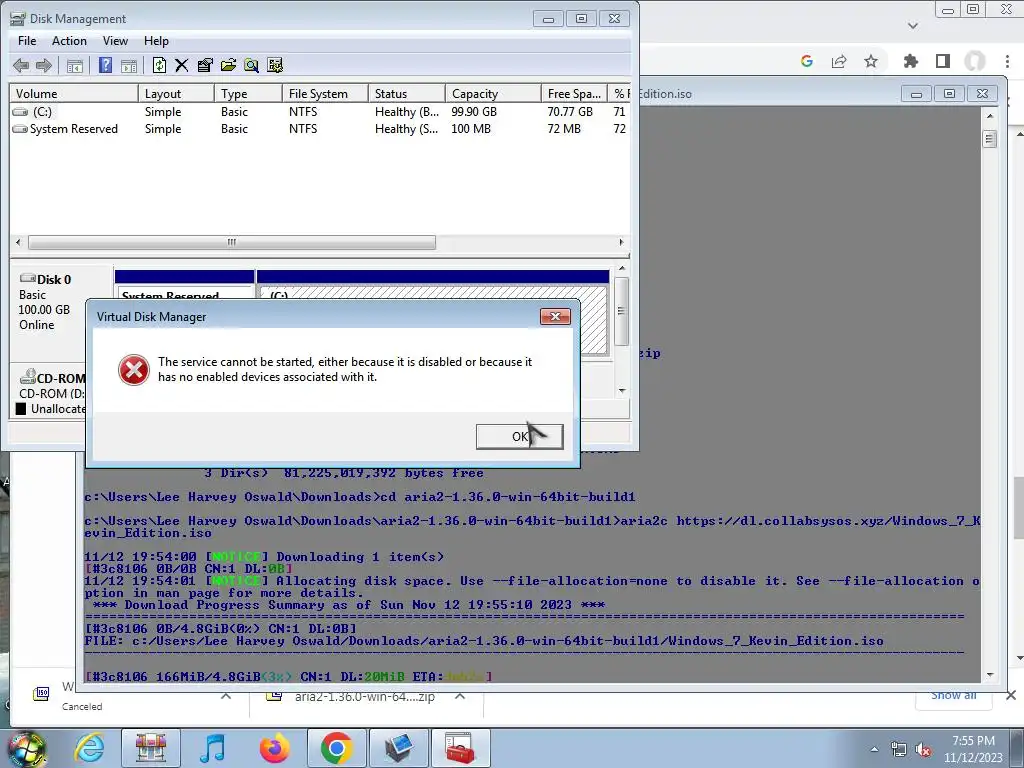Open the clock showing 7:55 PM
Viewport: 1024px width, 768px height.
coord(973,749)
